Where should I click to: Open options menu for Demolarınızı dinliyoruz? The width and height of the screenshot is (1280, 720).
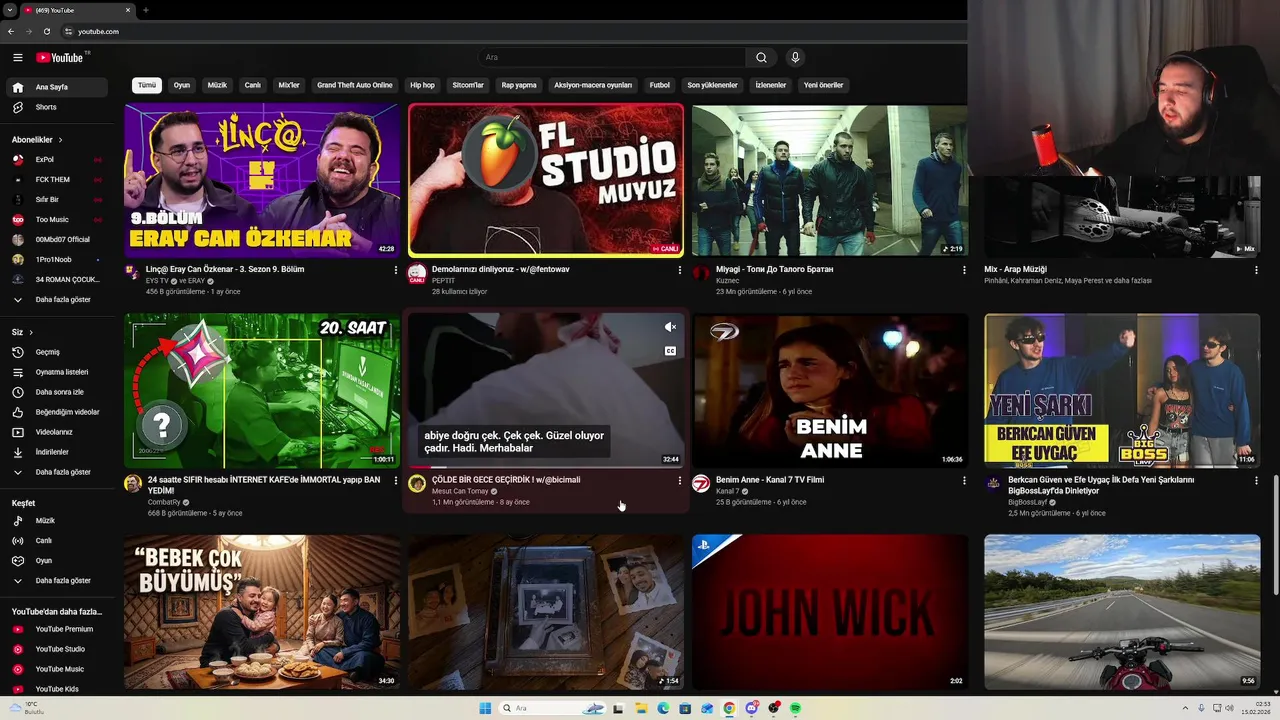click(x=680, y=270)
